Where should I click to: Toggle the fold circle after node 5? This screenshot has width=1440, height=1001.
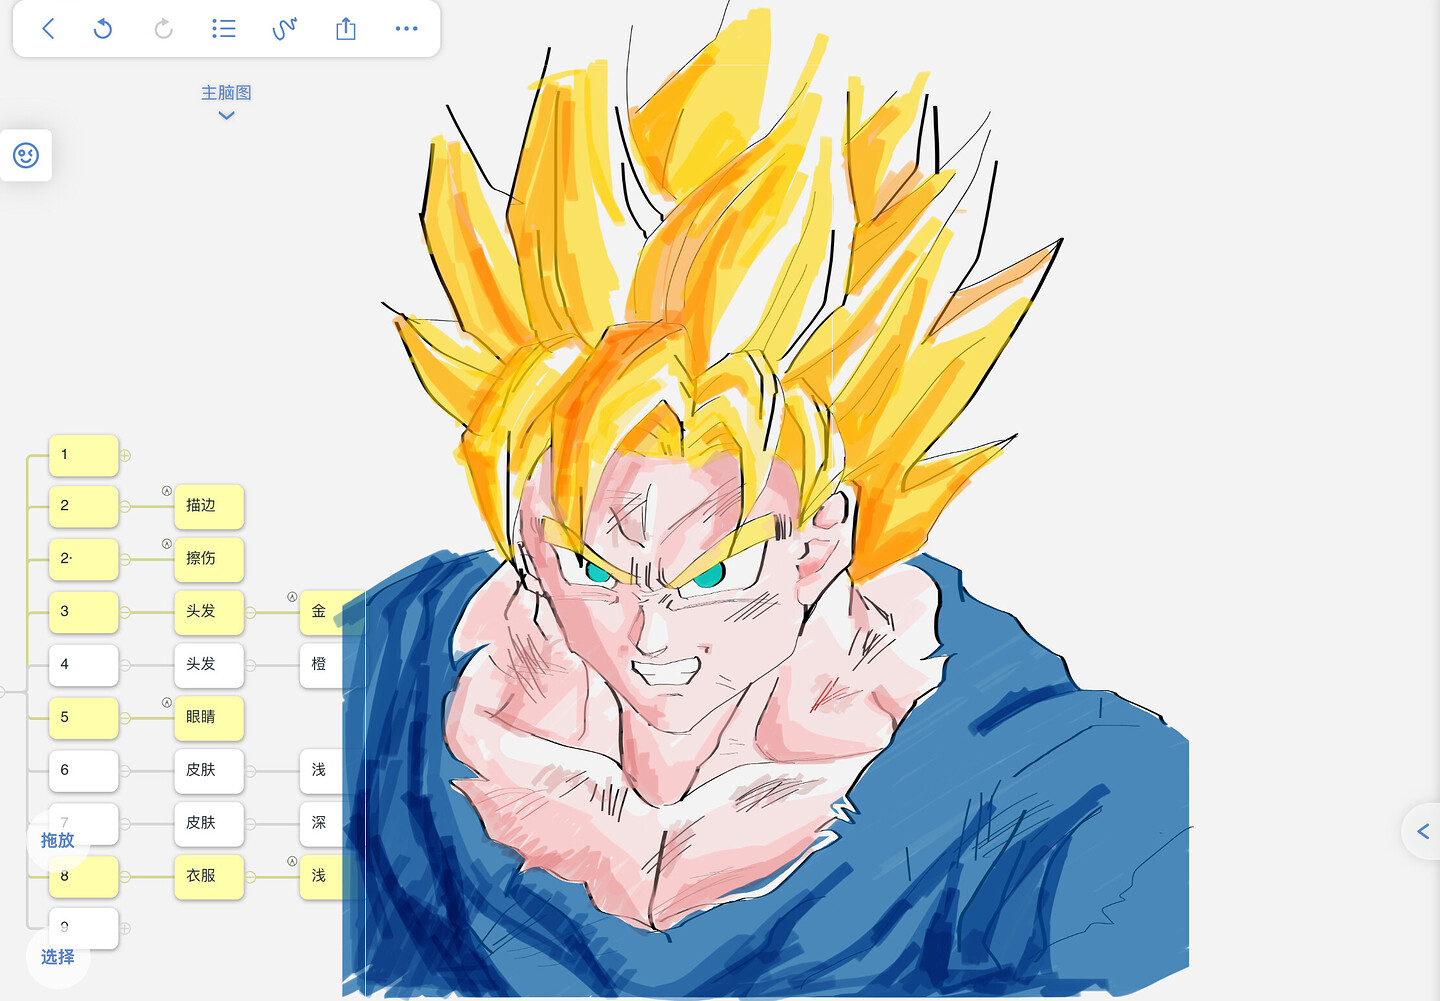pyautogui.click(x=125, y=718)
